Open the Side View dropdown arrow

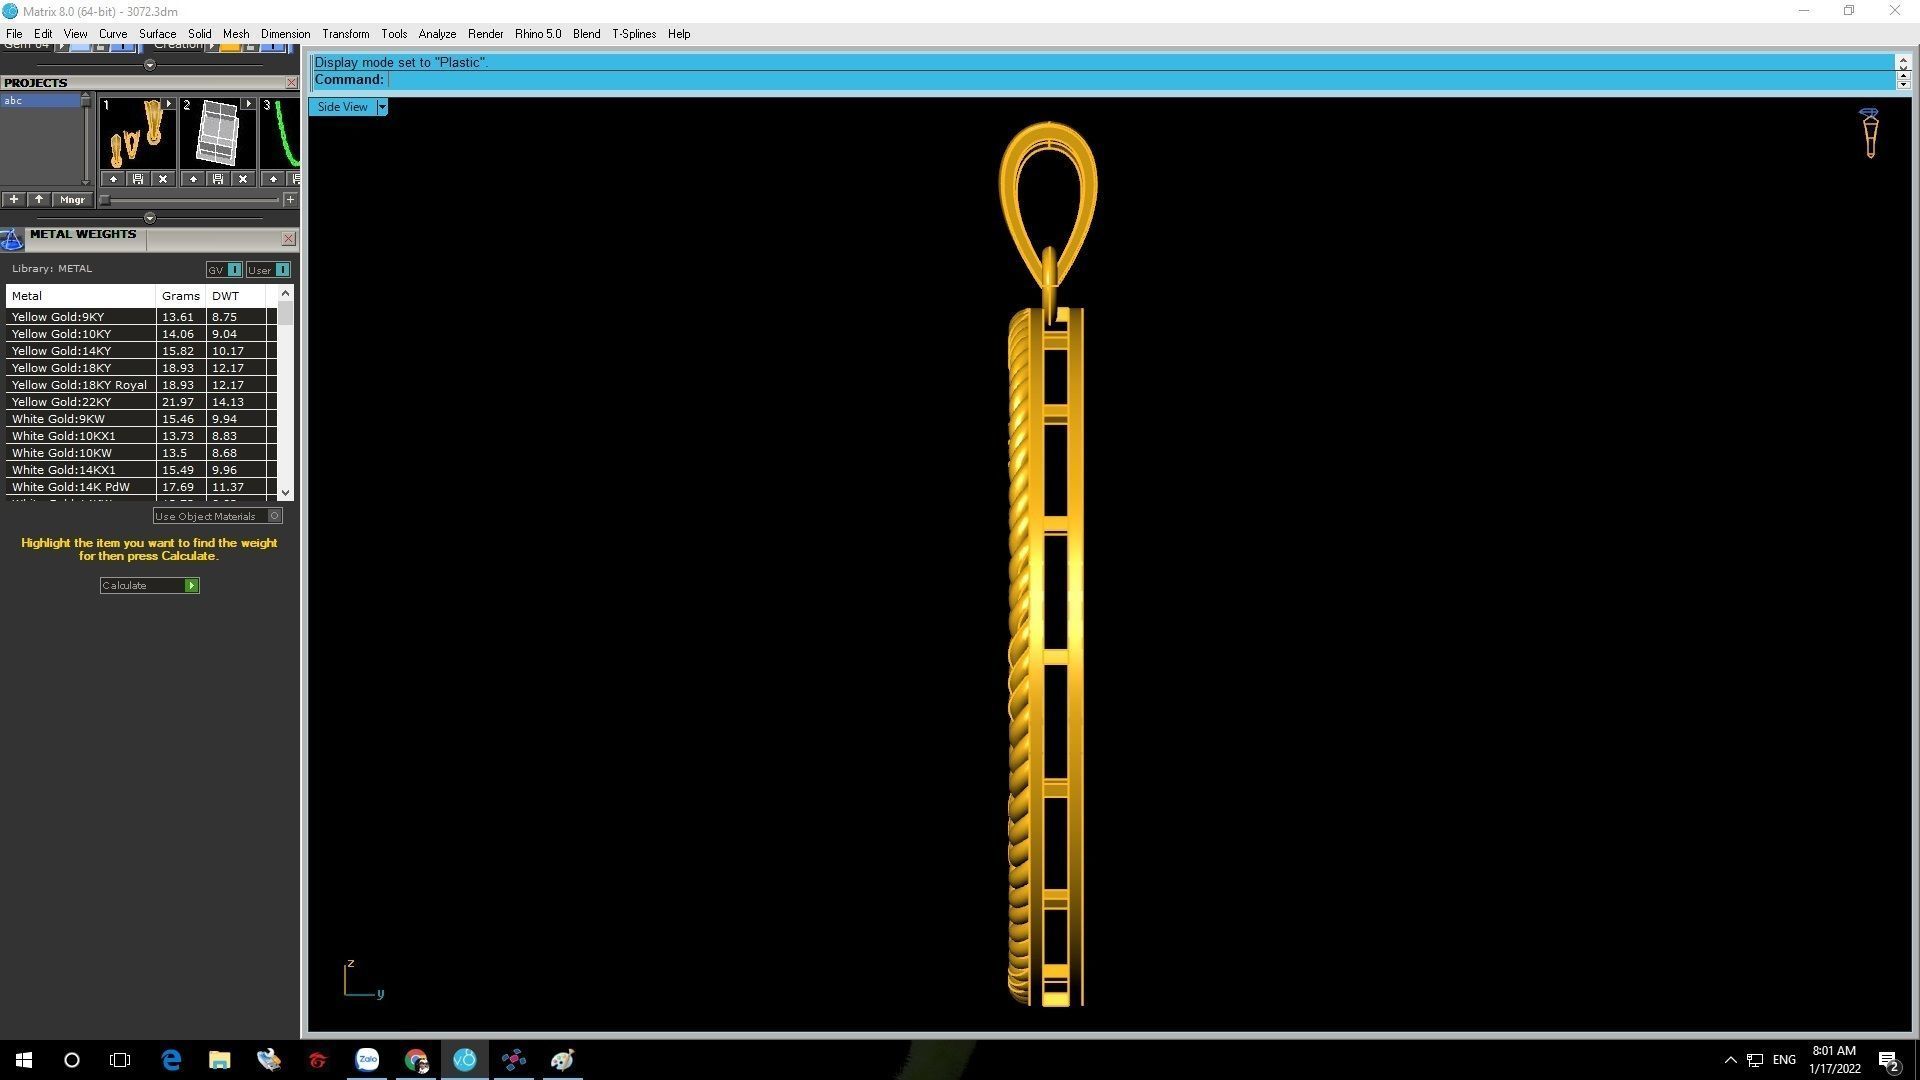(381, 107)
